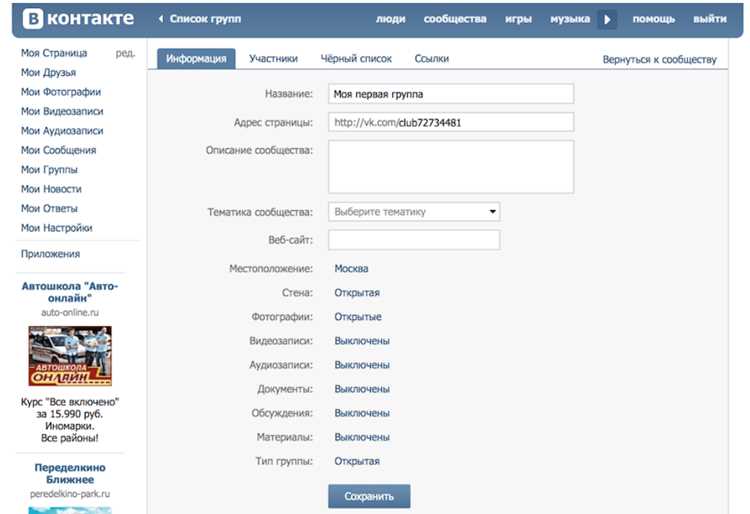Open Приложения in sidebar
The width and height of the screenshot is (750, 514).
(x=50, y=254)
